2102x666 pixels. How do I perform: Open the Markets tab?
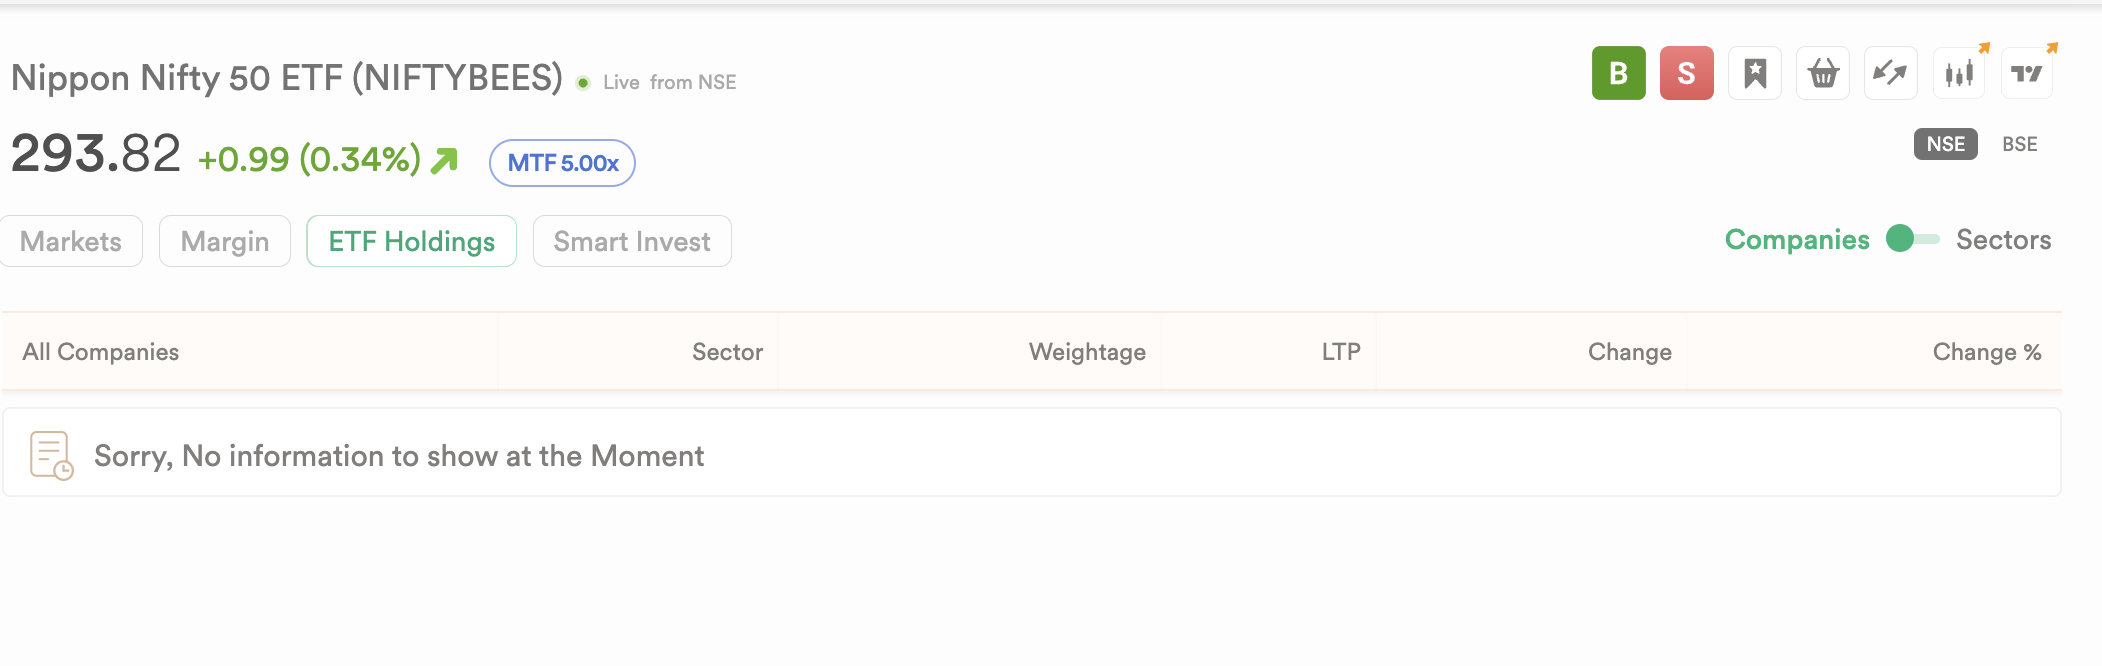[71, 241]
